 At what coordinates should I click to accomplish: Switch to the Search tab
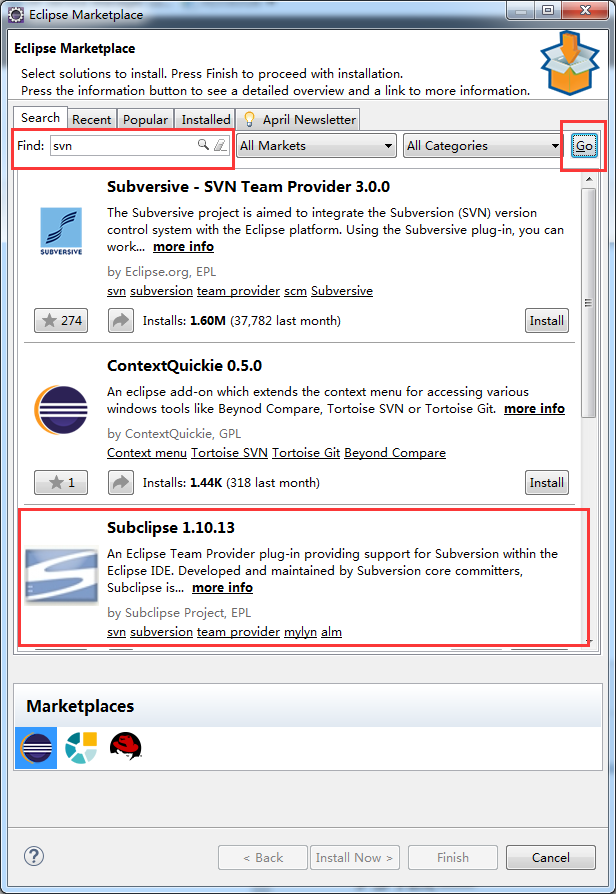[x=40, y=117]
